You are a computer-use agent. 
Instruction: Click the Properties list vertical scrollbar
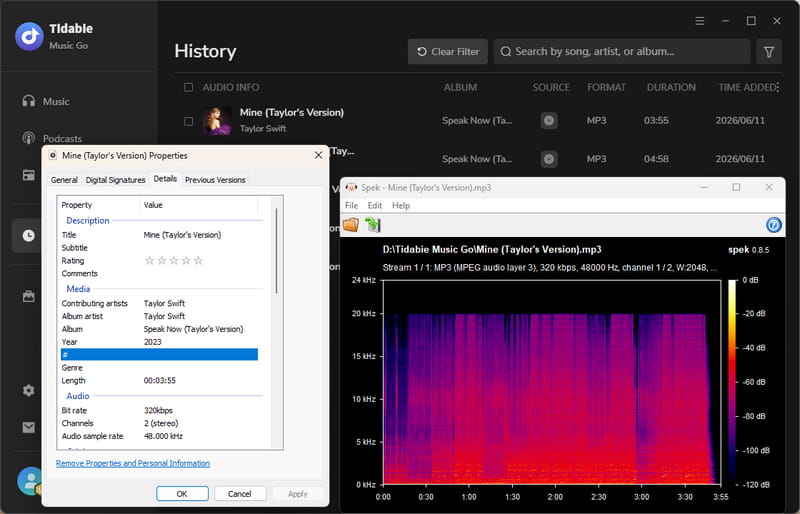point(277,250)
